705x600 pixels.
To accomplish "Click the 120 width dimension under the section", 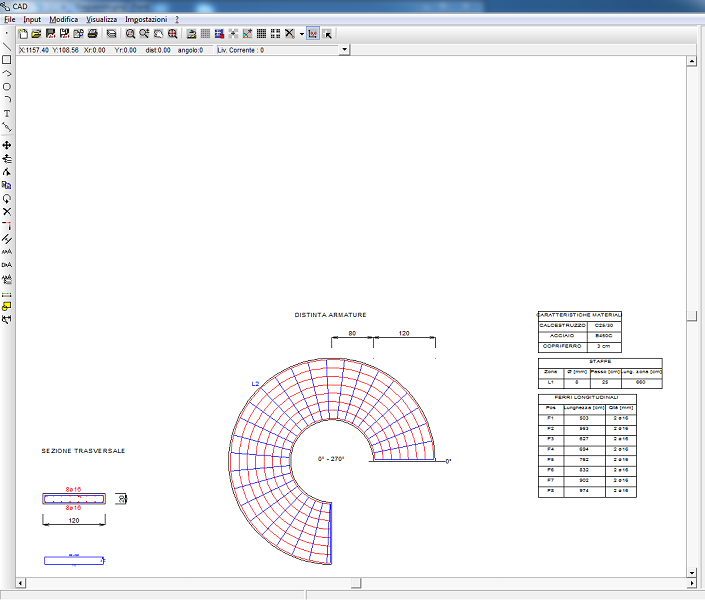I will pos(74,520).
